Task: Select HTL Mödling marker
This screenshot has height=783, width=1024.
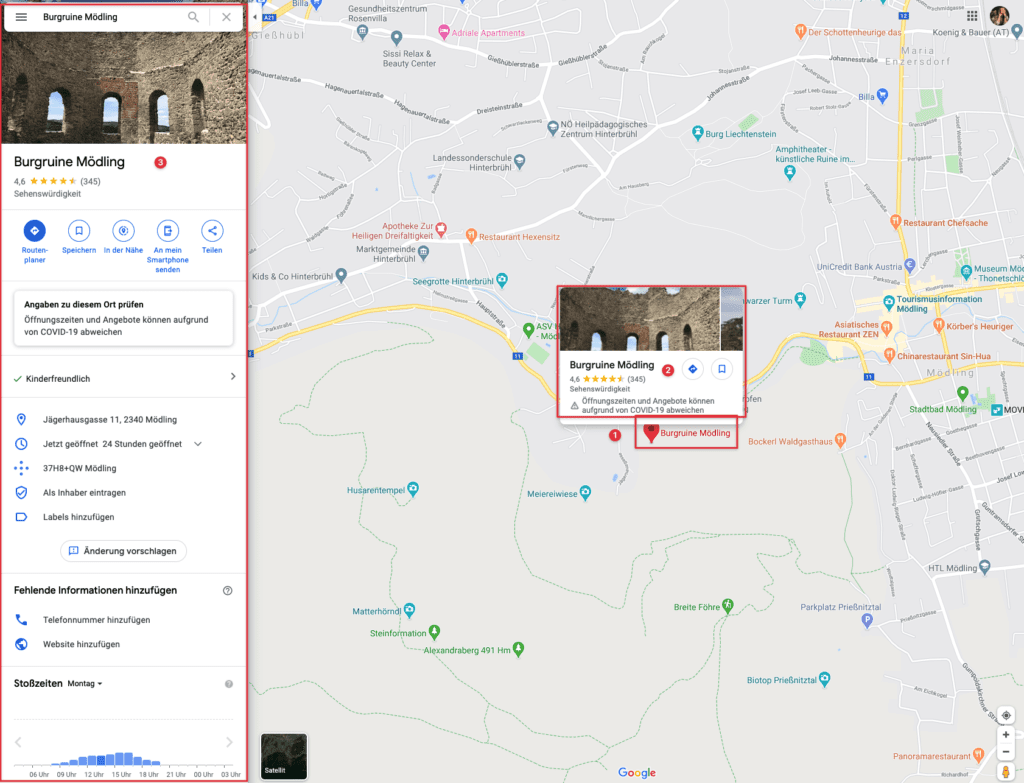Action: (x=984, y=567)
